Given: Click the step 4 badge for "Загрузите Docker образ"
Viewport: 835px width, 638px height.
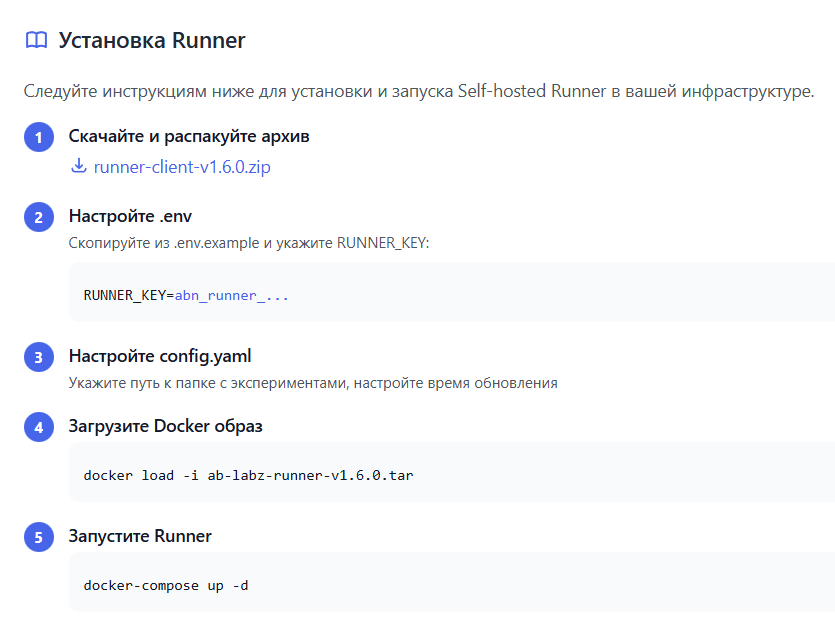Looking at the screenshot, I should coord(38,427).
